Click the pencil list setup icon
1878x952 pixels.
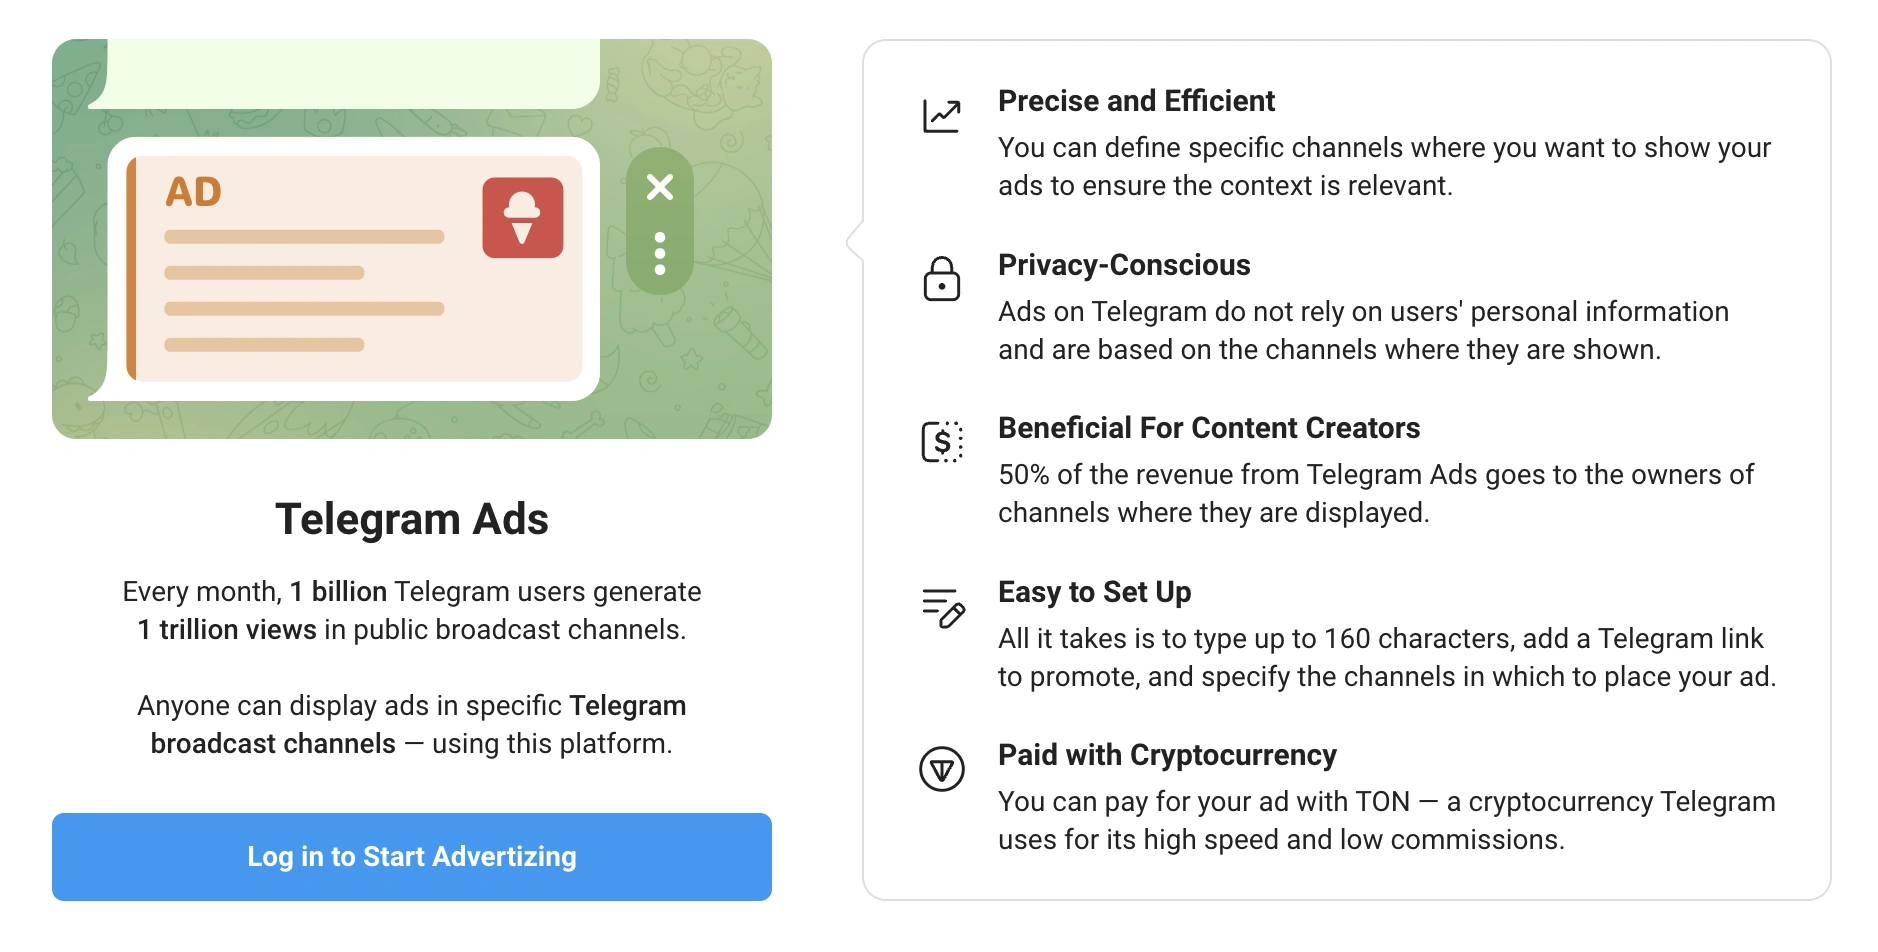[942, 607]
